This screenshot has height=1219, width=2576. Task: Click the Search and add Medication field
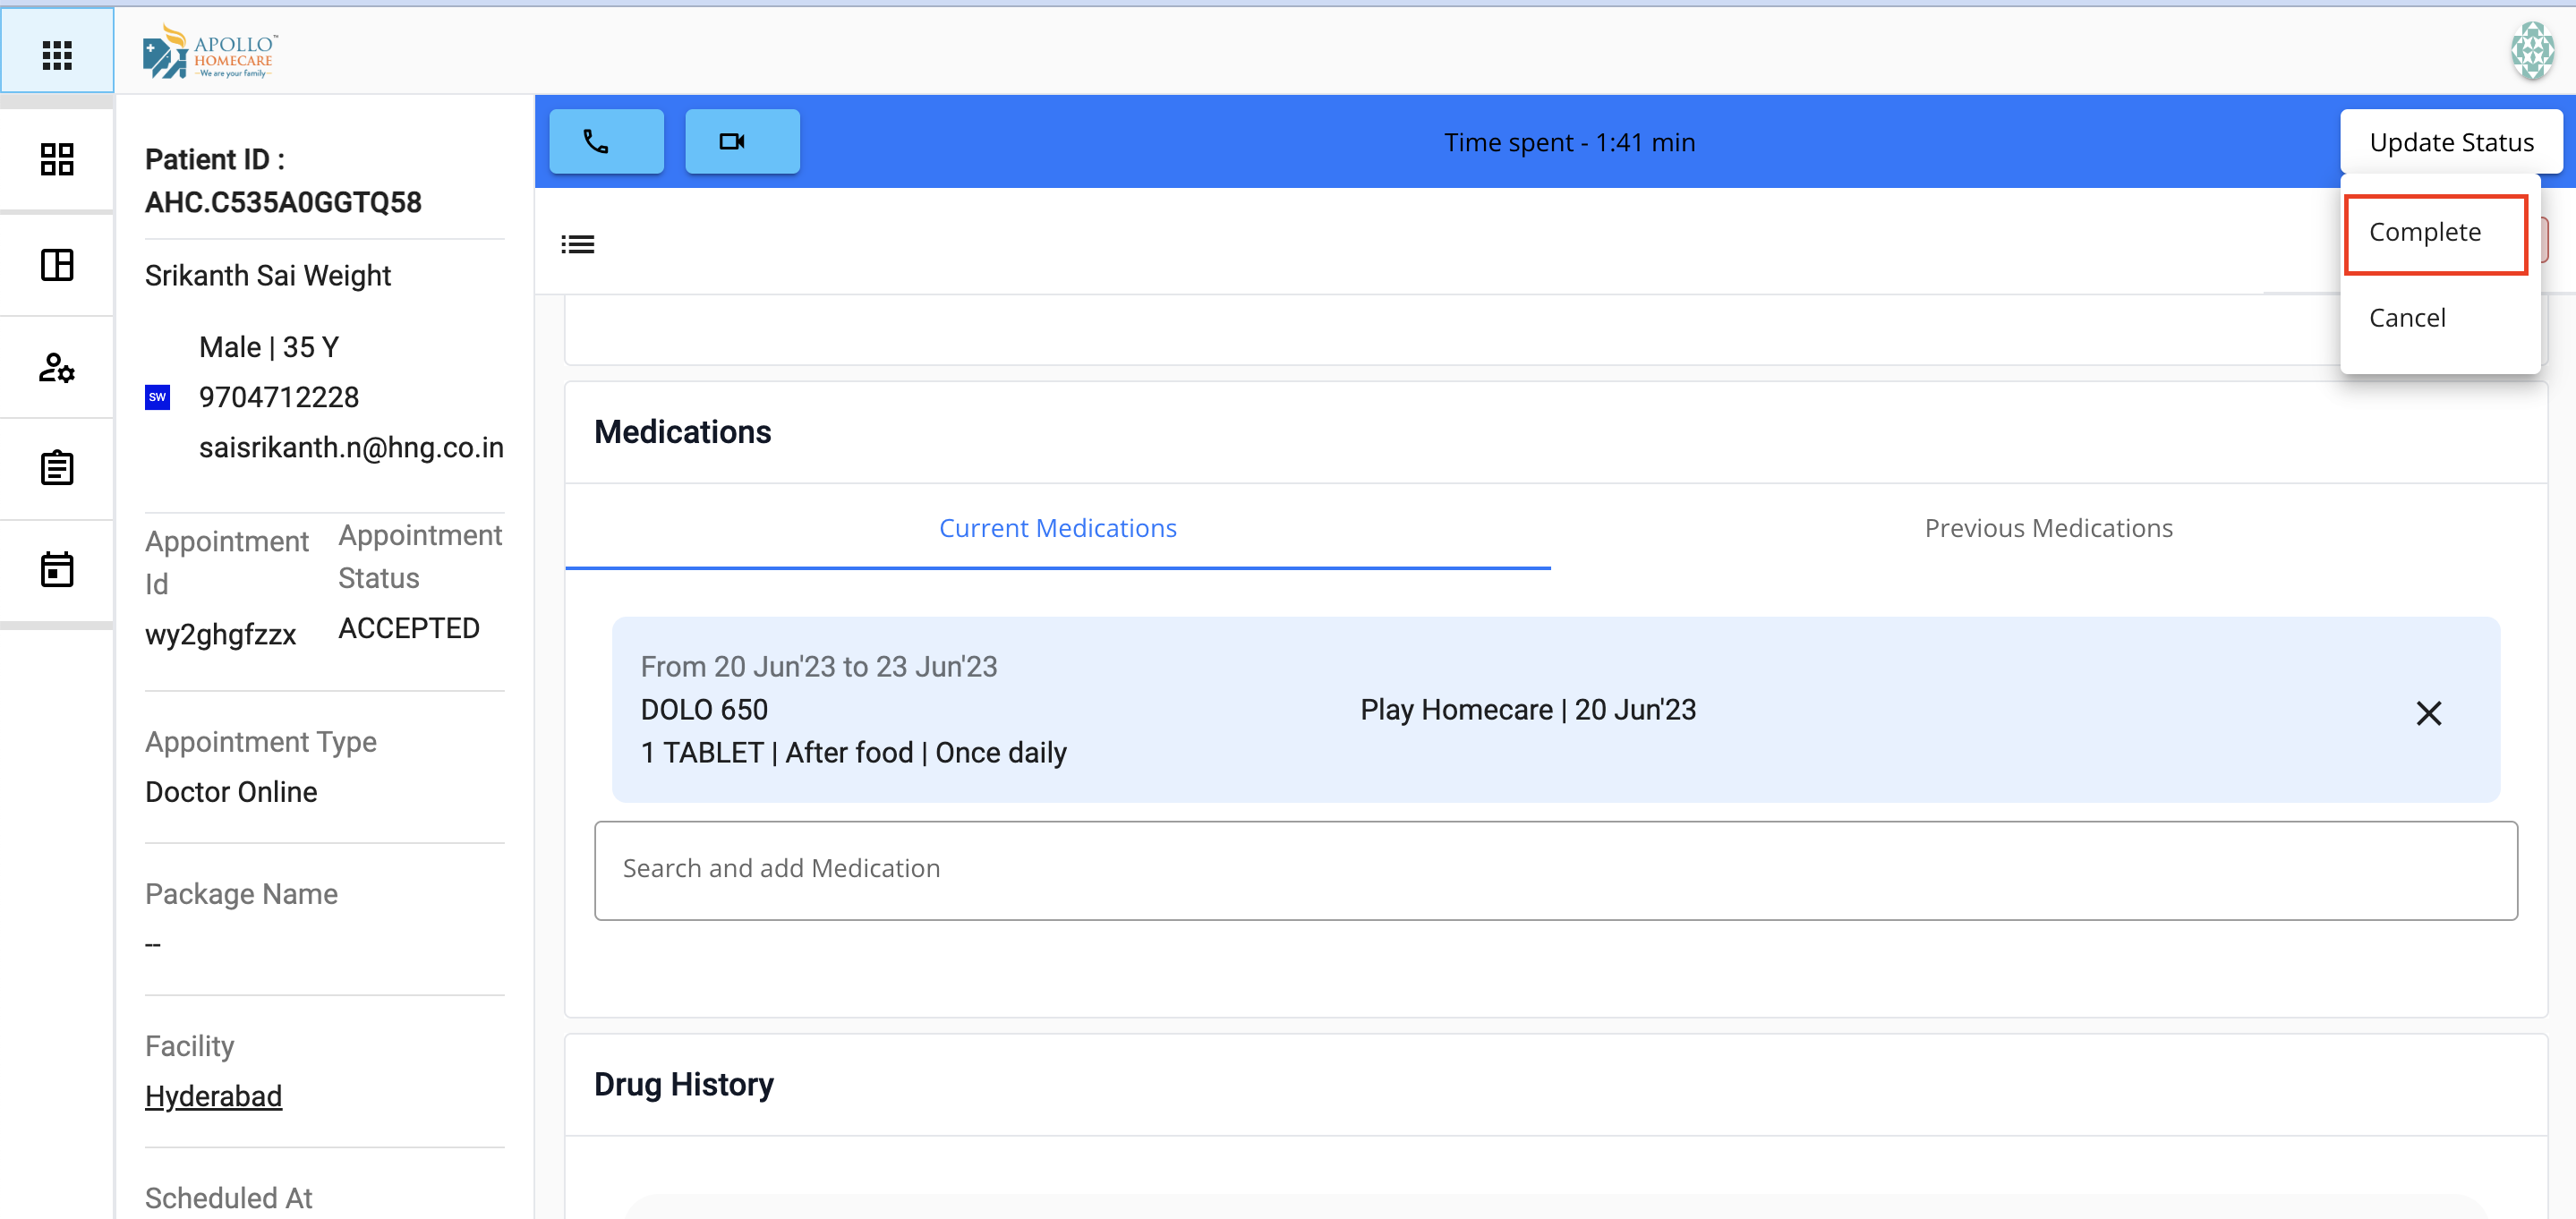(1555, 869)
